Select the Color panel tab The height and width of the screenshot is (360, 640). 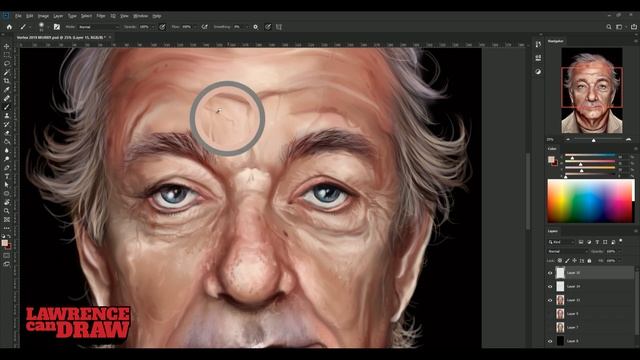click(x=552, y=149)
